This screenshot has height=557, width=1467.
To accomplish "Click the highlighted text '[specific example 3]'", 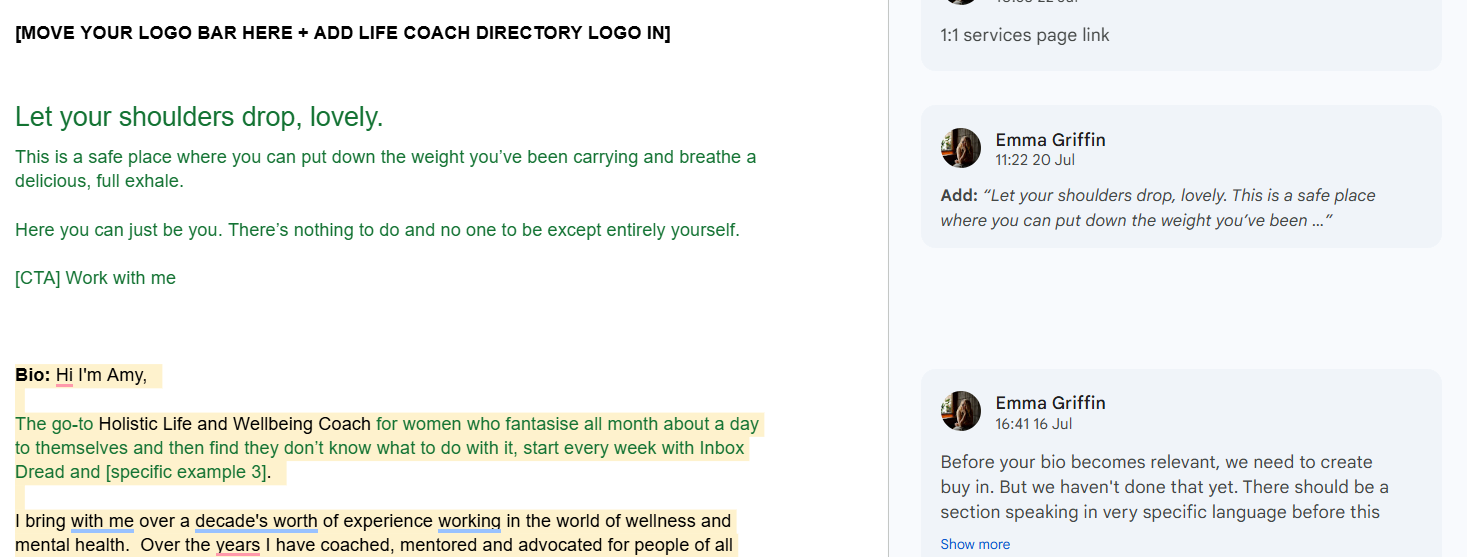I will click(185, 472).
